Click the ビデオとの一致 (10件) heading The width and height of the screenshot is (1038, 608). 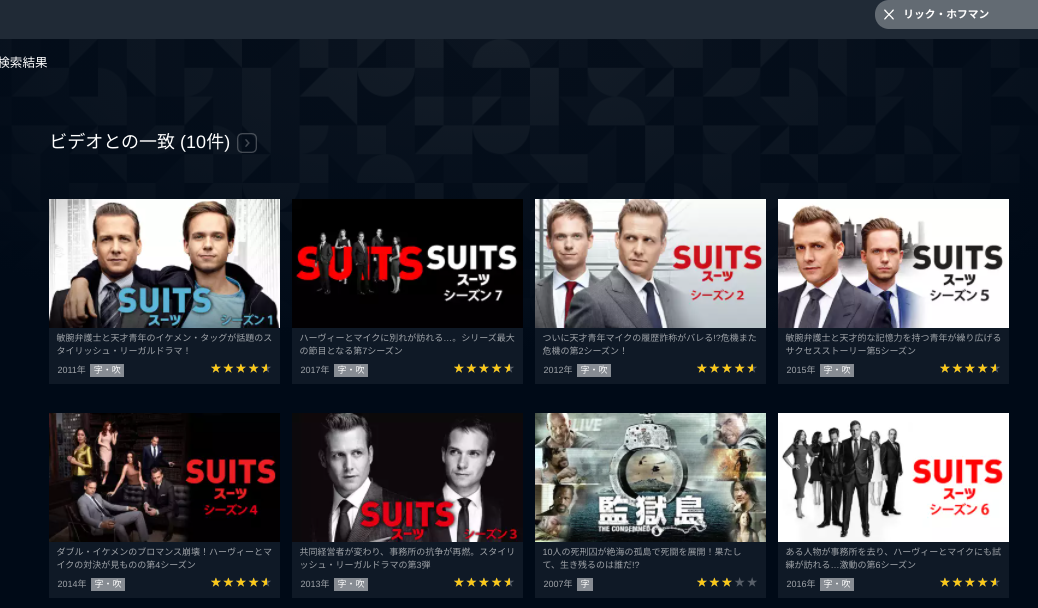click(140, 142)
